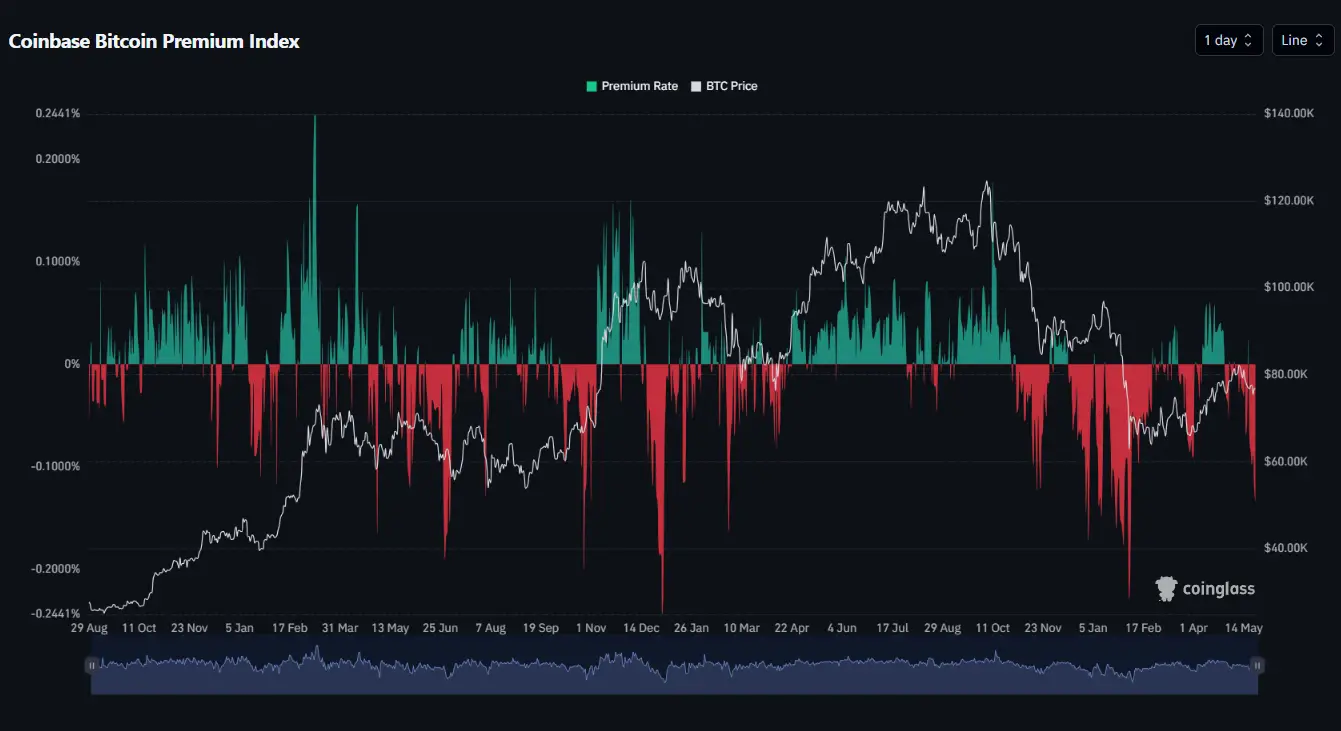Click the 5 Jan date label near 23 Nov
The width and height of the screenshot is (1341, 731).
(1093, 629)
